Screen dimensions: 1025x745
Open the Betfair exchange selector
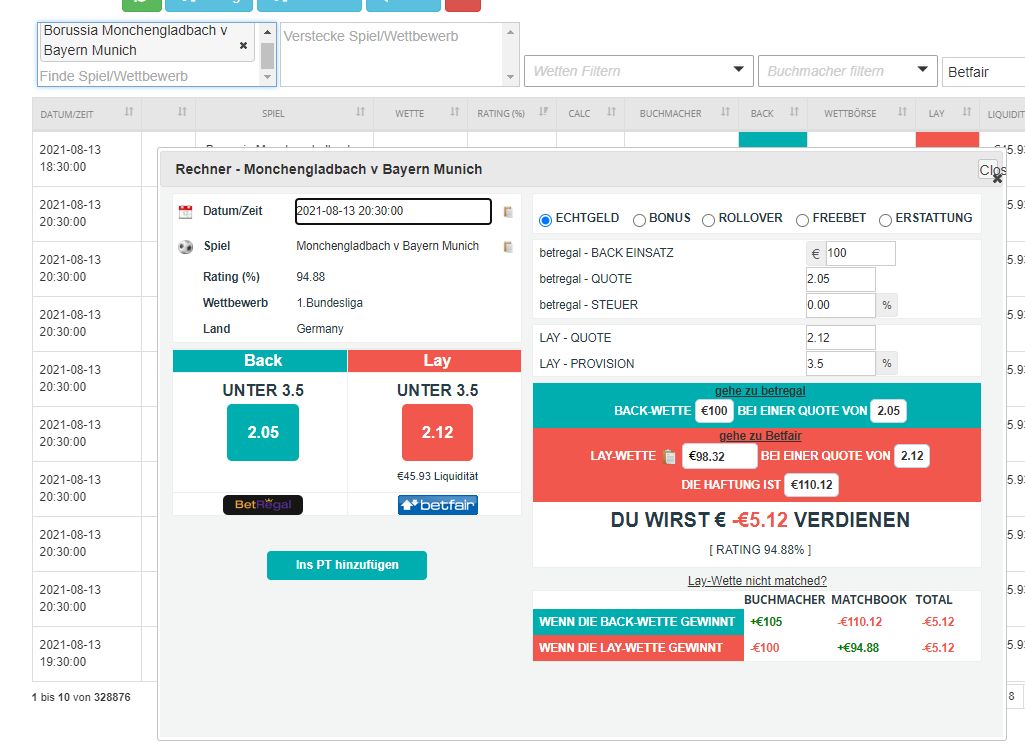coord(983,72)
